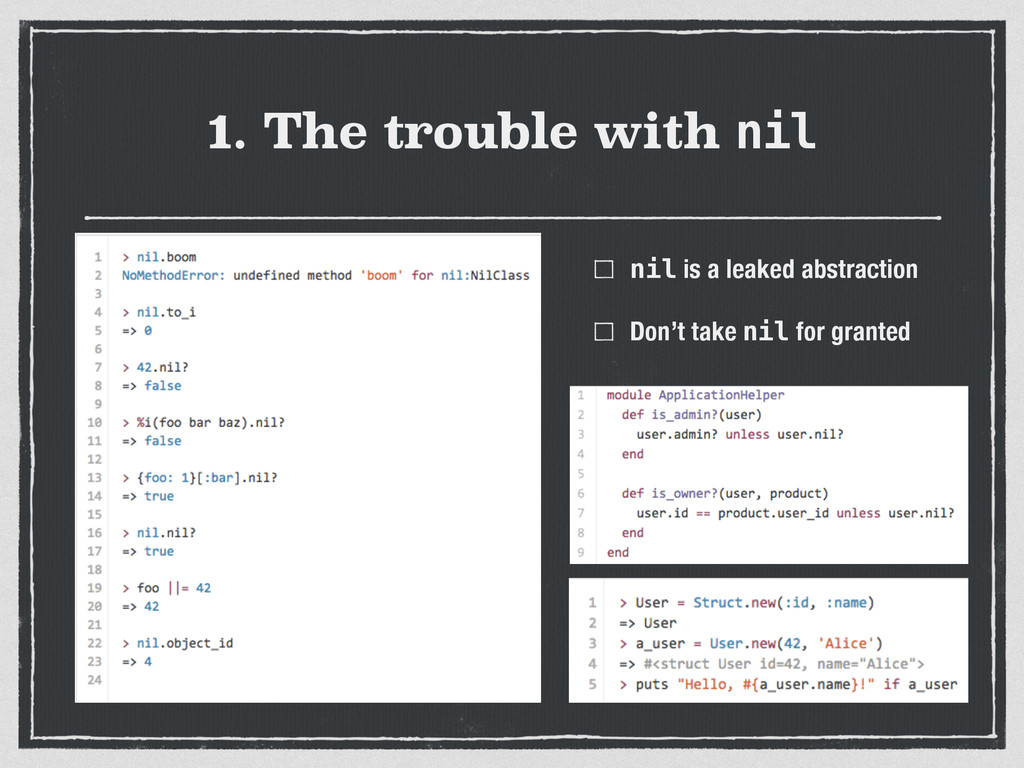Click 'def is_admin?(user)' line

(x=692, y=415)
